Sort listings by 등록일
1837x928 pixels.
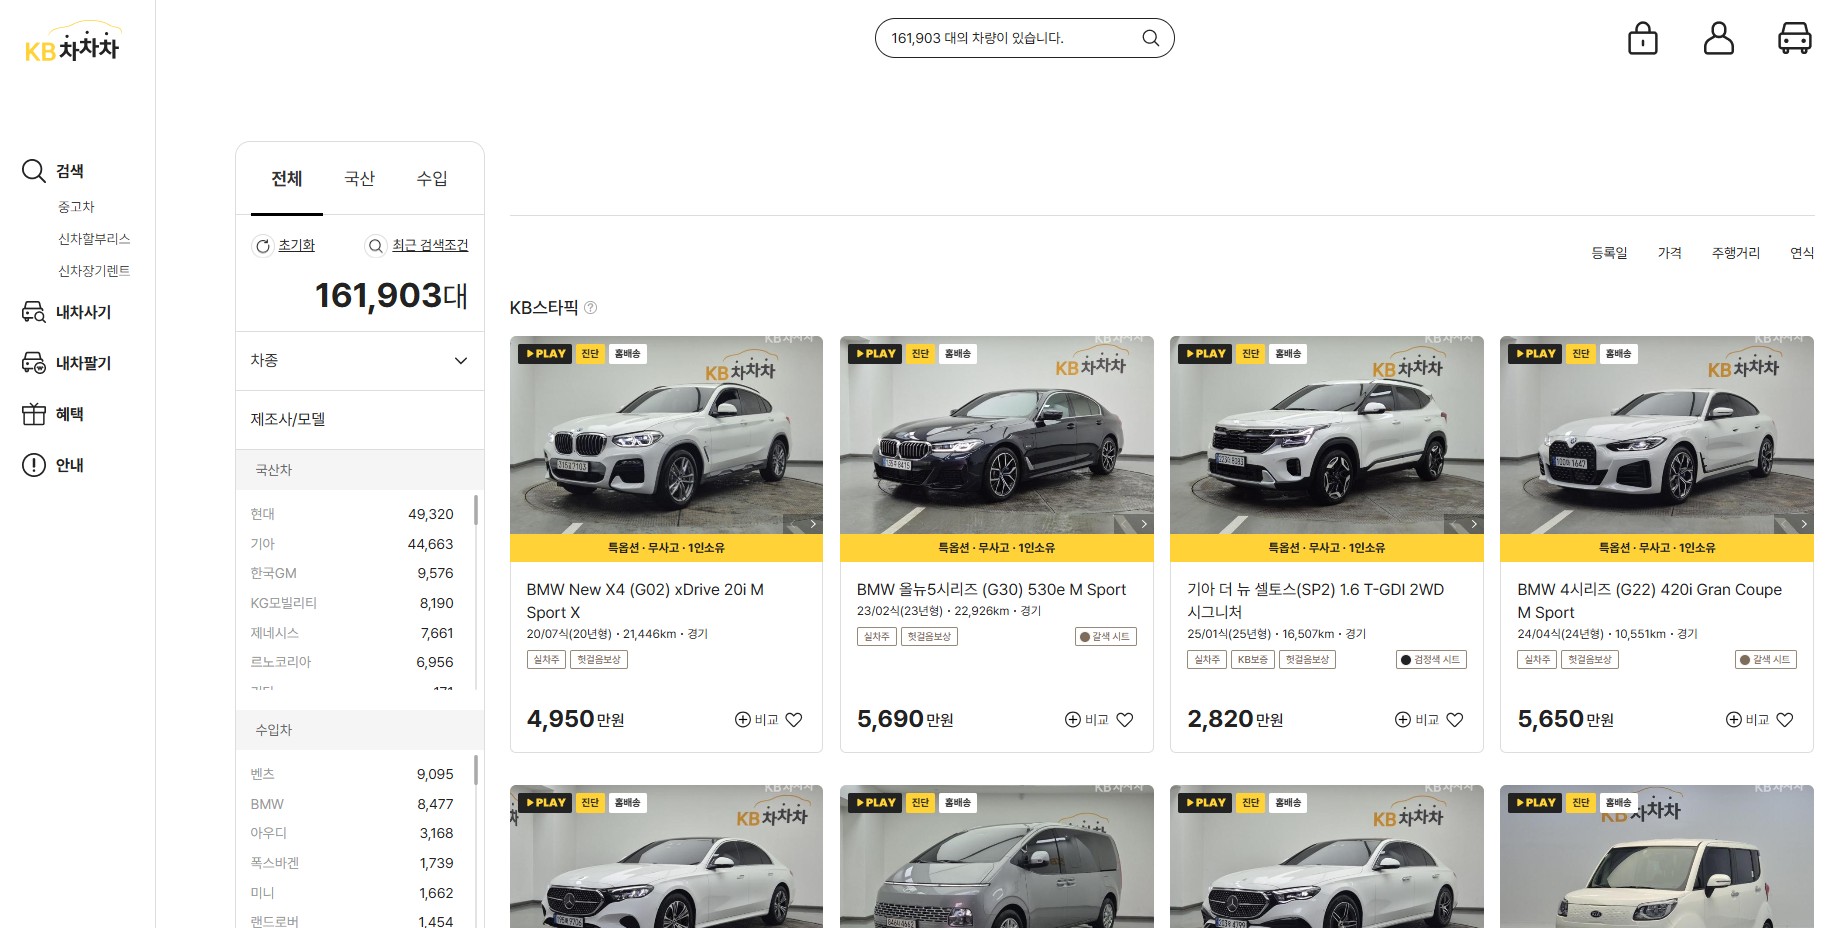click(1609, 253)
